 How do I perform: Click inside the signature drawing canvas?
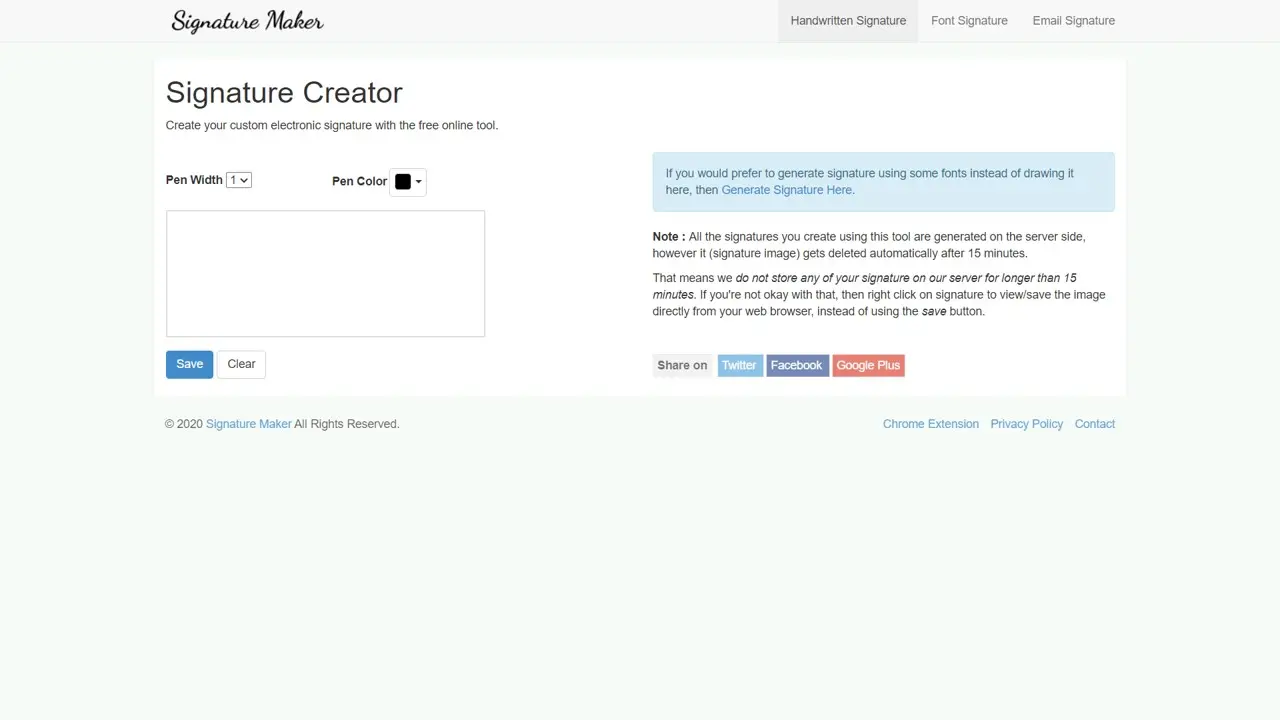pyautogui.click(x=325, y=273)
